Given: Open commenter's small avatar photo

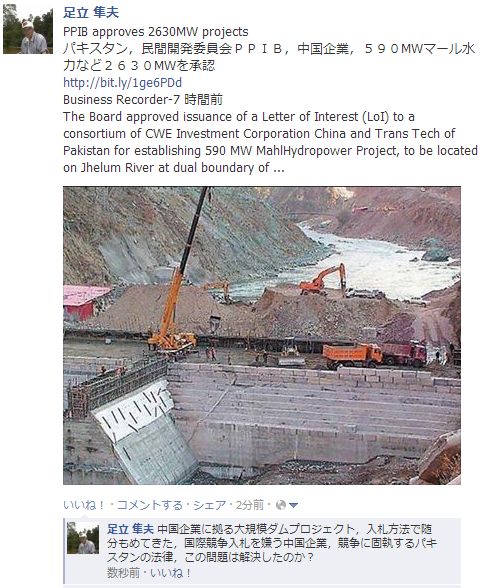Looking at the screenshot, I should pos(83,538).
